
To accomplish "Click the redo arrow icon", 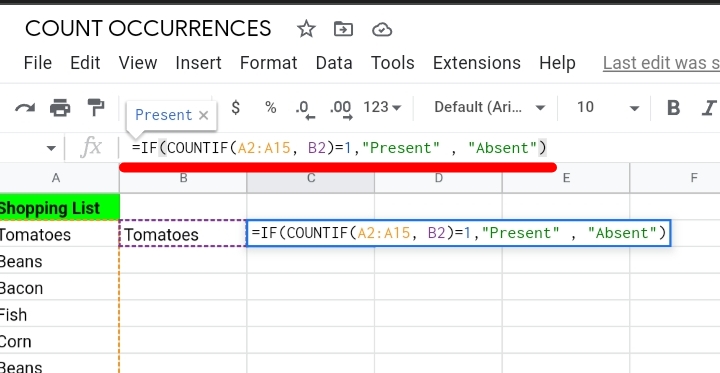I will click(x=25, y=108).
